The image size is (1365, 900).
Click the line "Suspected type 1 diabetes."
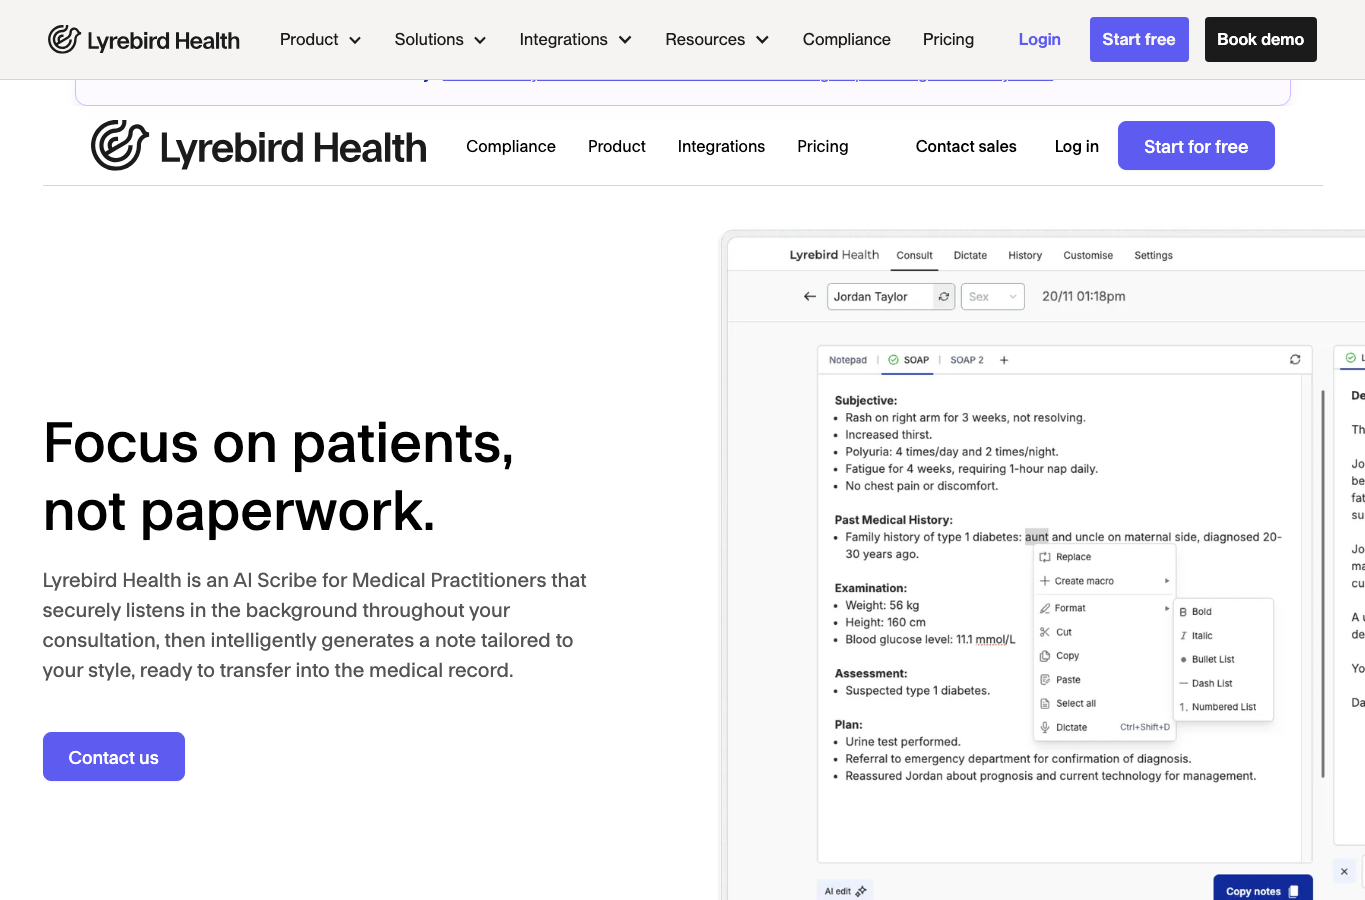coord(918,691)
